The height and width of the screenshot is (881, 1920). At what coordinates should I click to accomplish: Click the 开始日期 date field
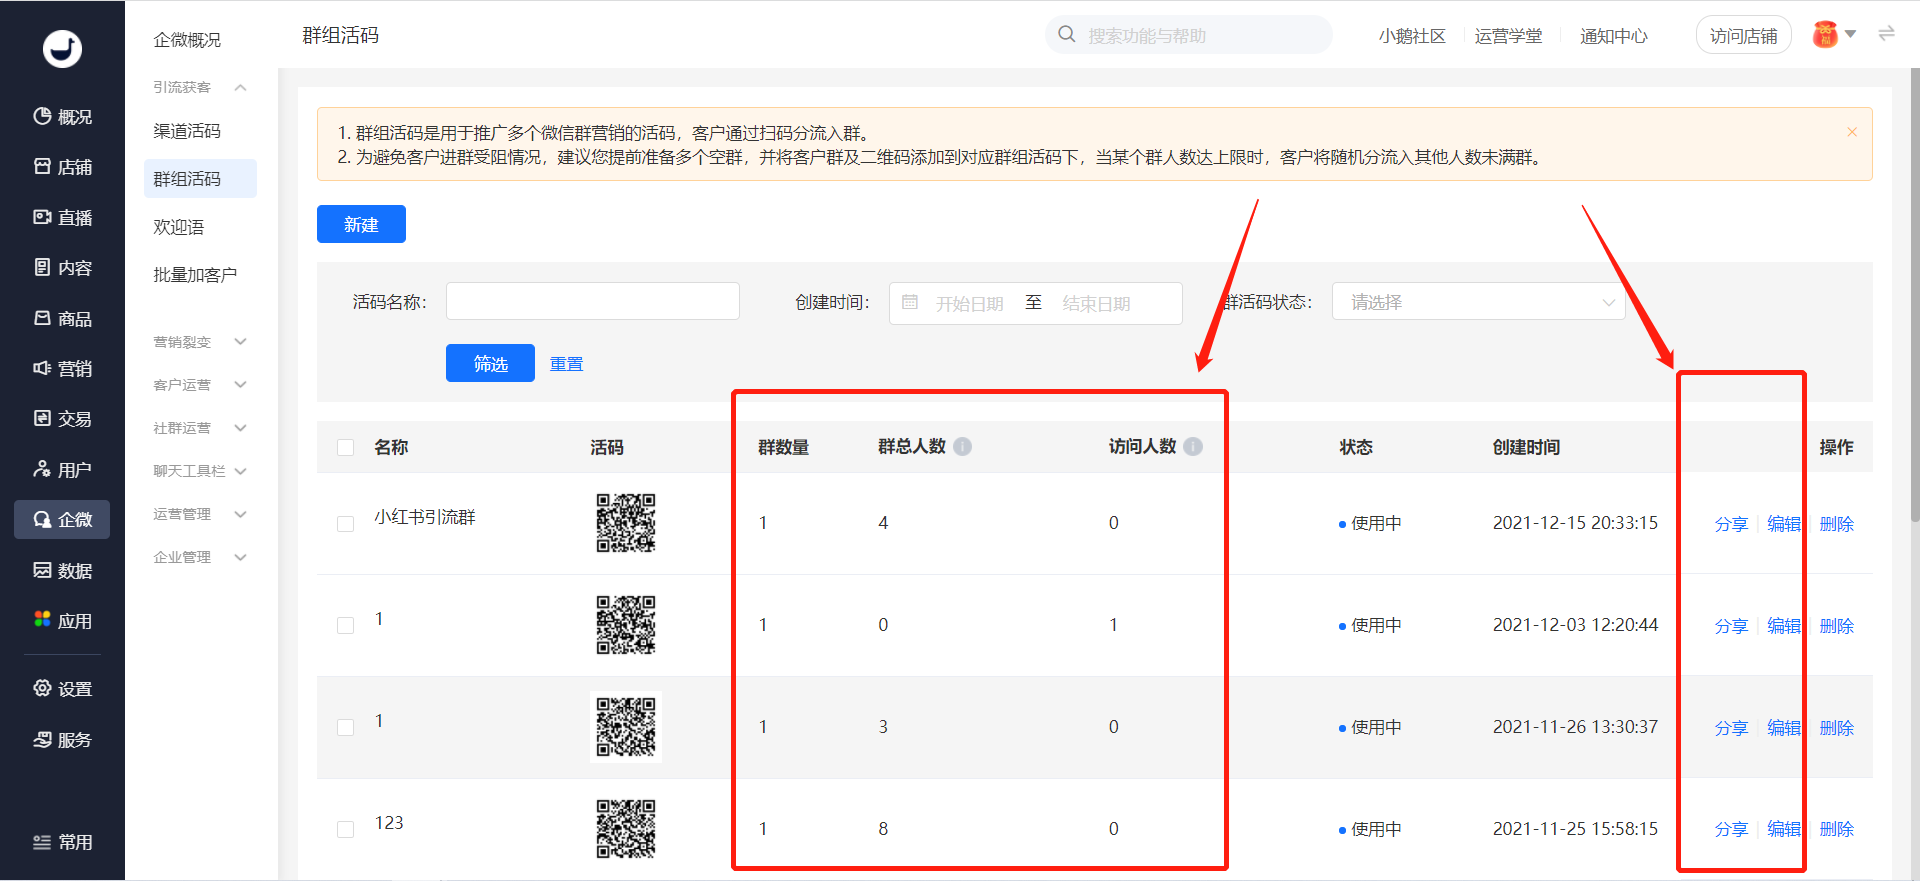click(x=969, y=303)
